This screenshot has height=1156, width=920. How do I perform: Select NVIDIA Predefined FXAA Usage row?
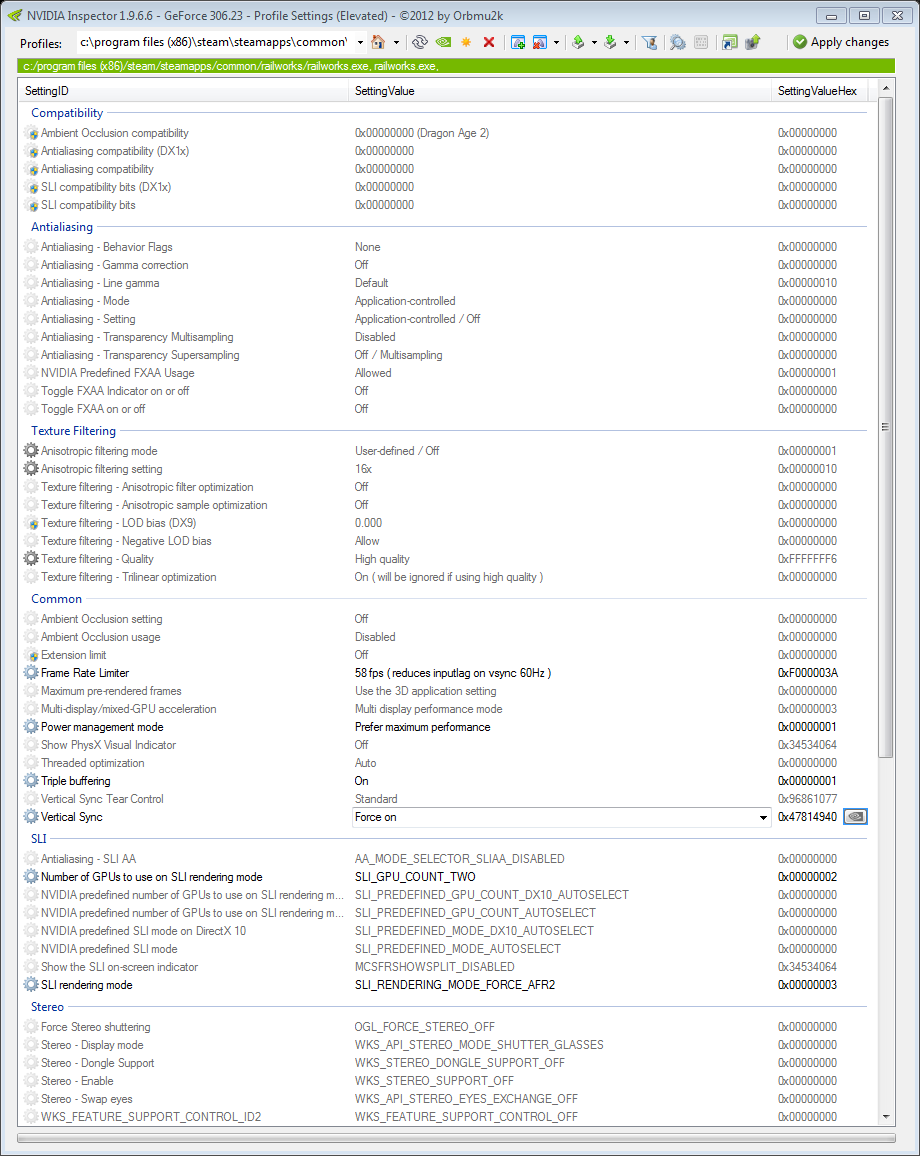(445, 373)
